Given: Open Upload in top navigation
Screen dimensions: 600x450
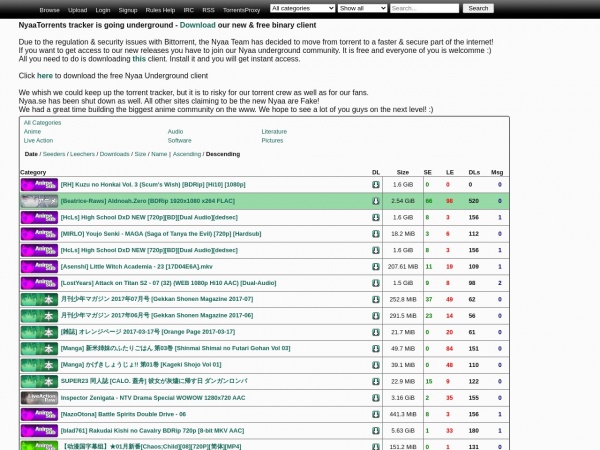Looking at the screenshot, I should pos(78,10).
